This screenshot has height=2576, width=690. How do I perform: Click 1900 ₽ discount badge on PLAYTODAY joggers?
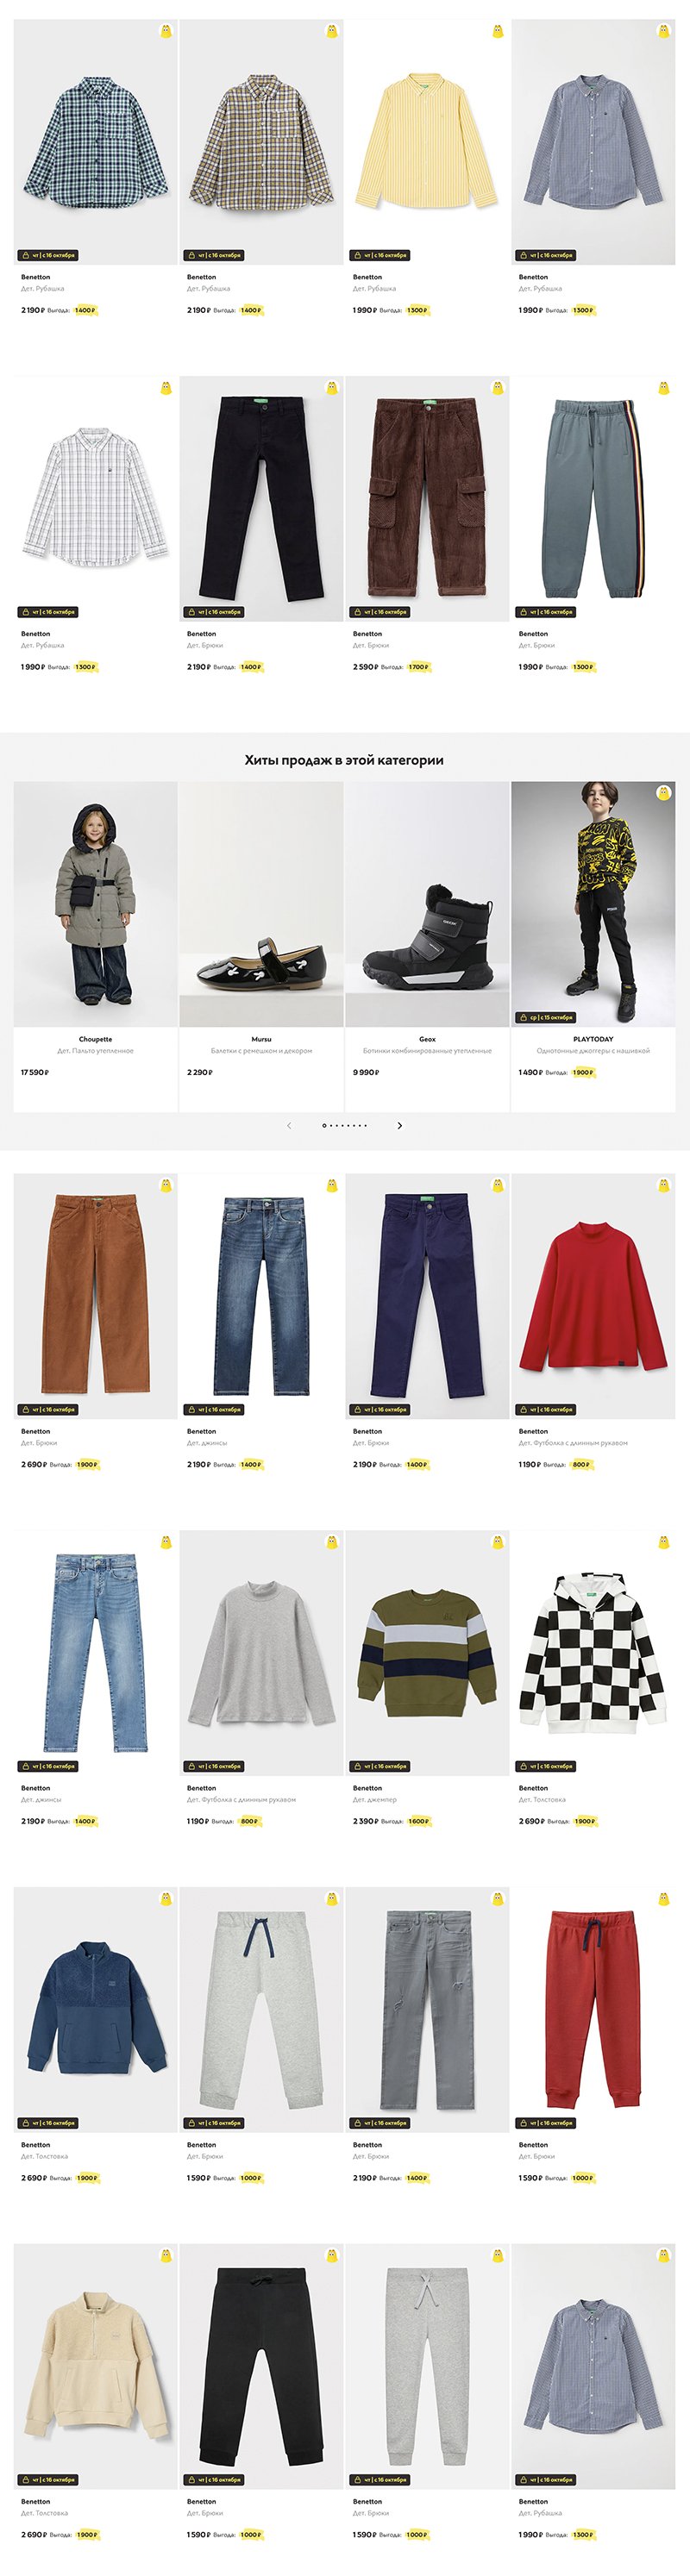point(583,1072)
